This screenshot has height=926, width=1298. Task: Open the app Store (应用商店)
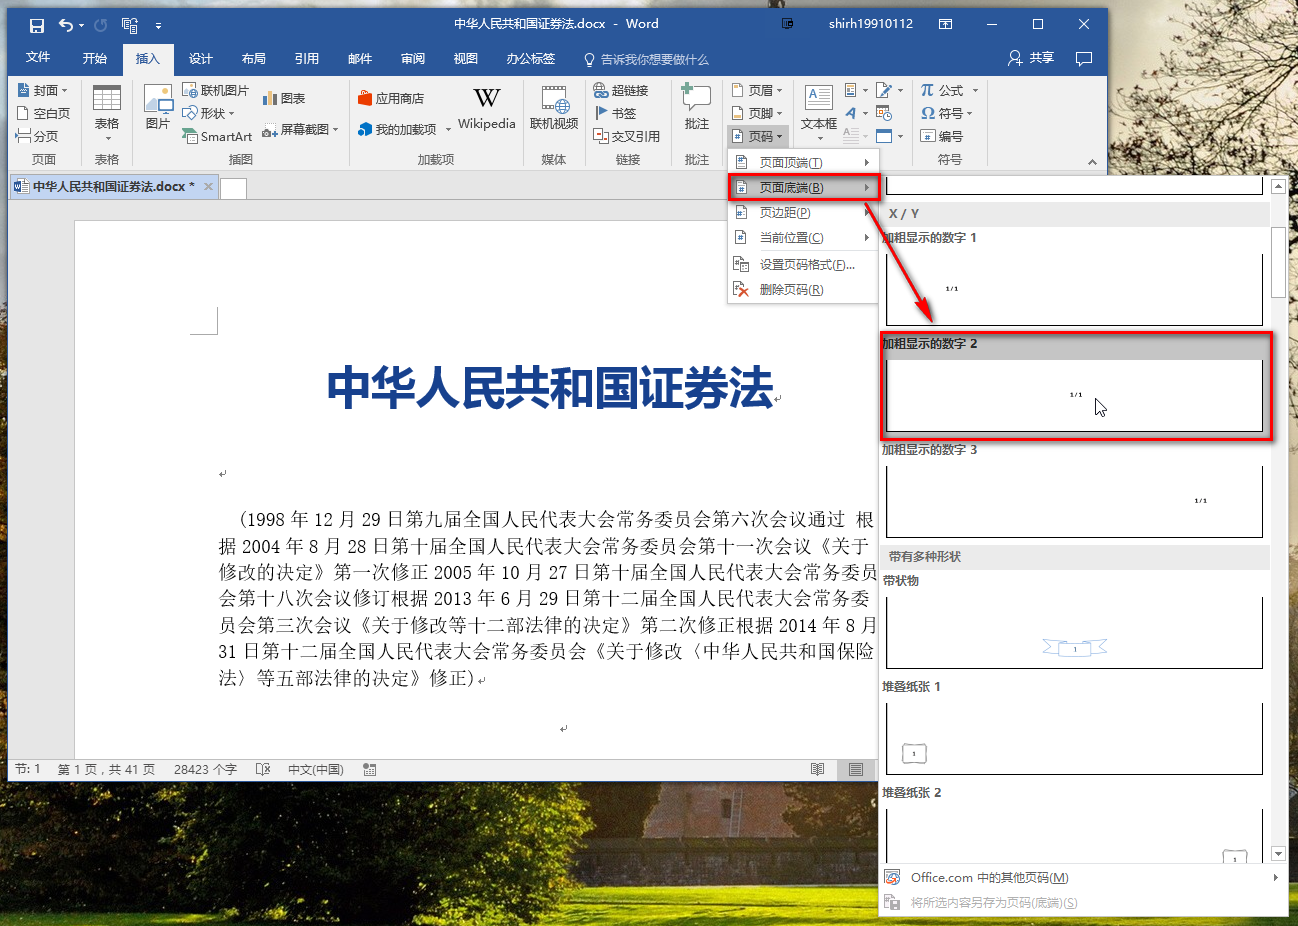[391, 98]
